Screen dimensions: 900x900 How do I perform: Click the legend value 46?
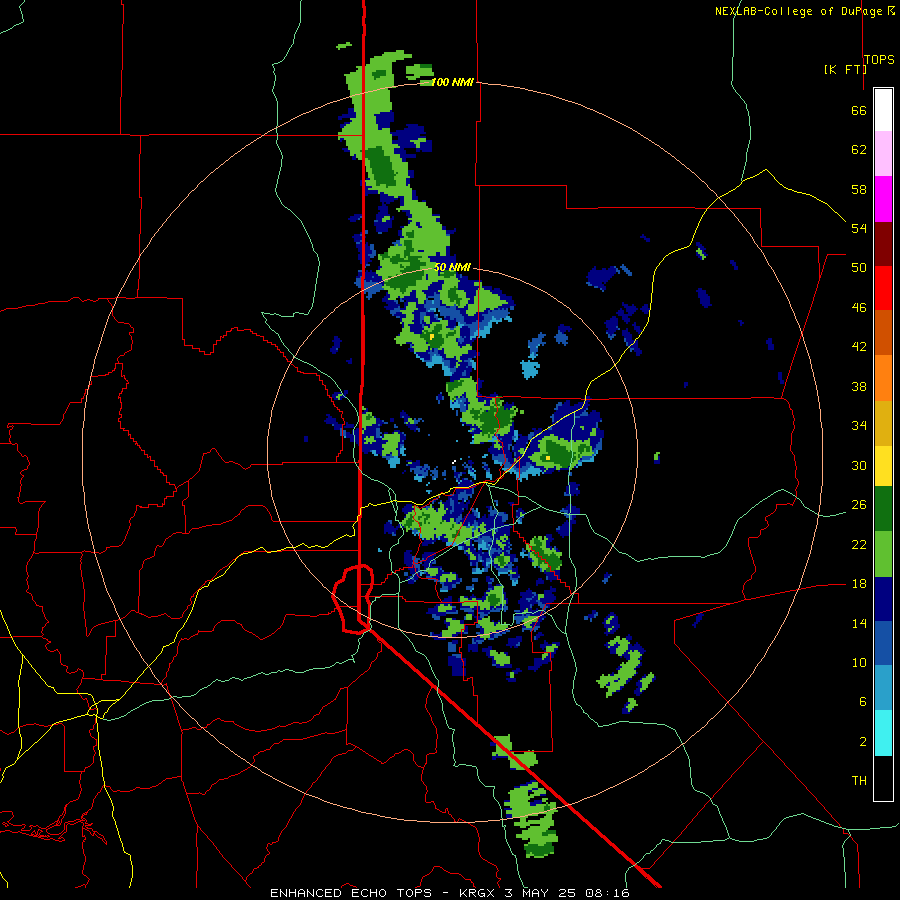pos(859,308)
